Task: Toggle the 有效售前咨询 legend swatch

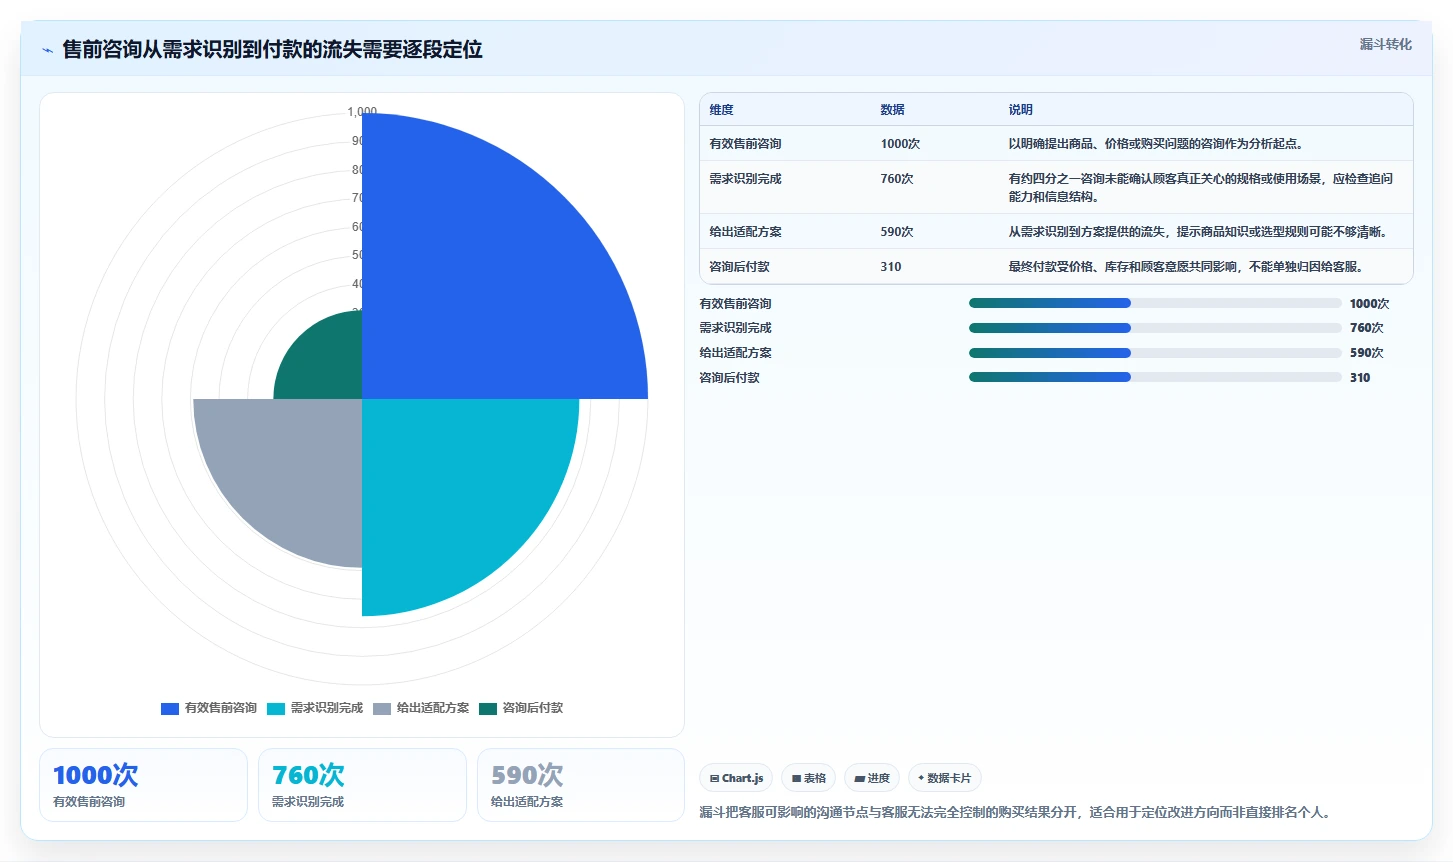Action: coord(170,708)
